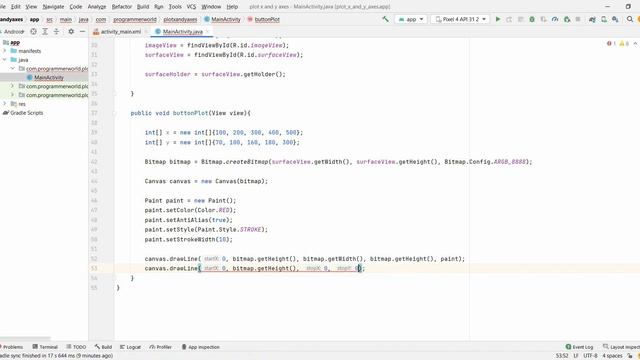Open the Logcat tool window
The height and width of the screenshot is (360, 640).
(130, 347)
